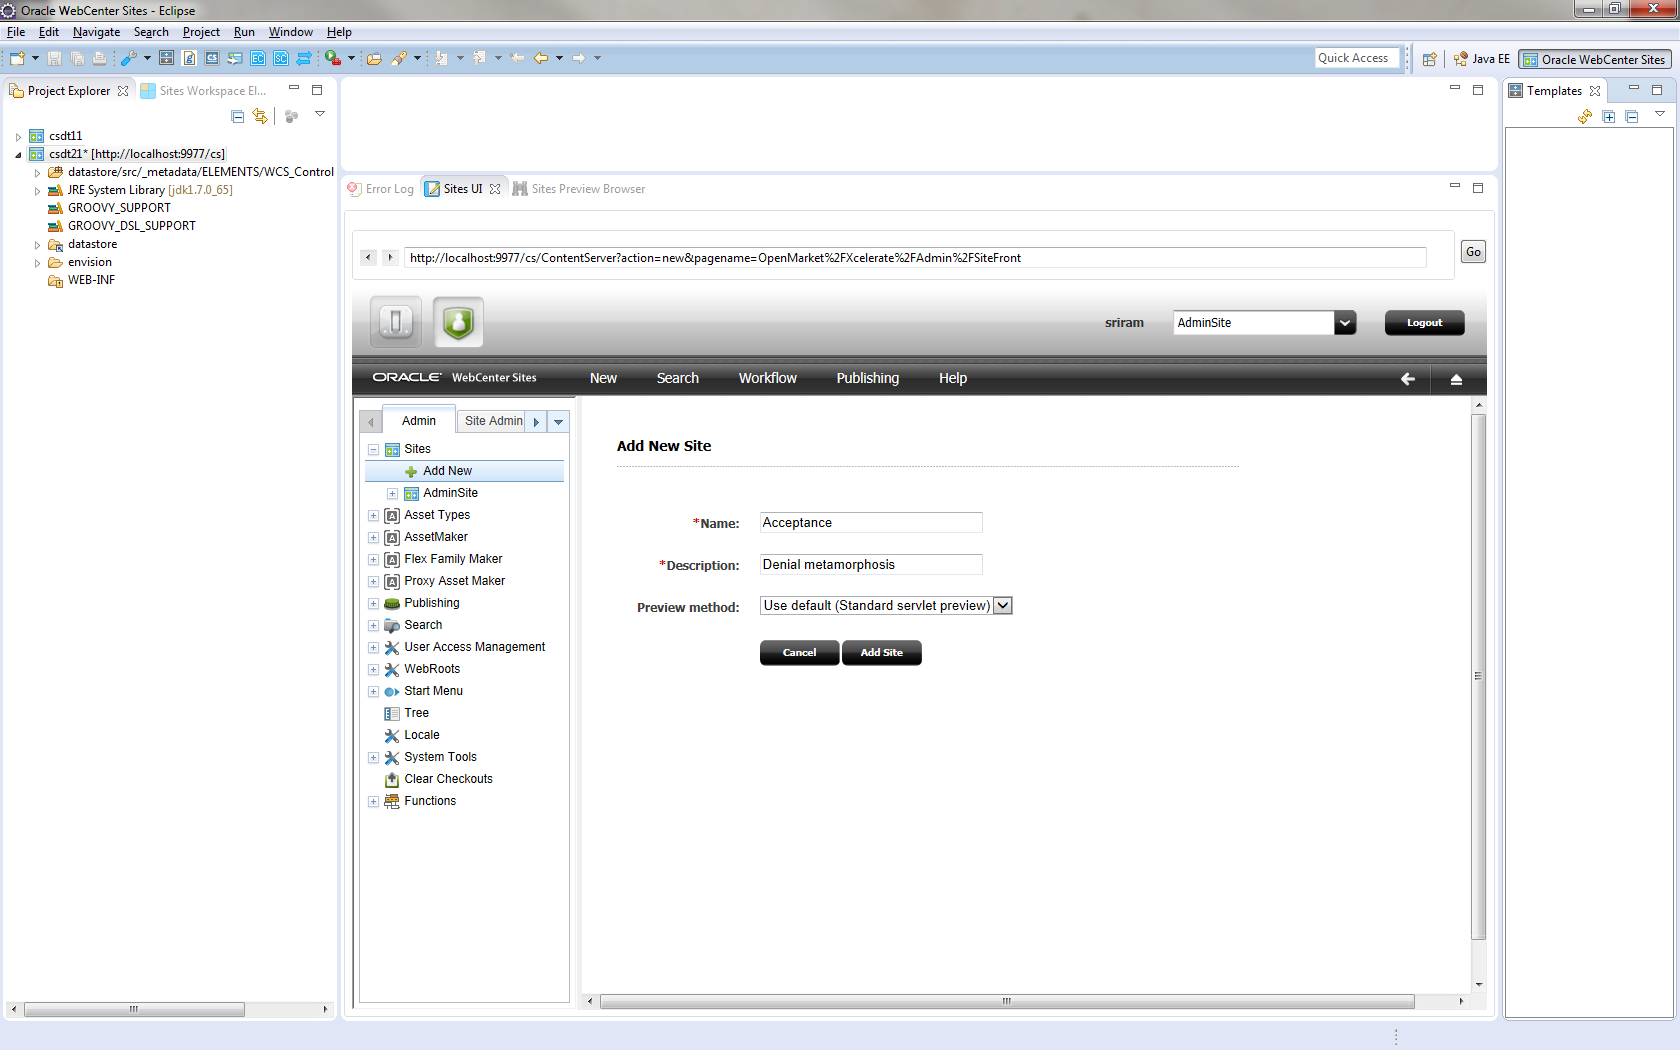Click the Sites UI horizontal scrollbar

(1007, 1001)
